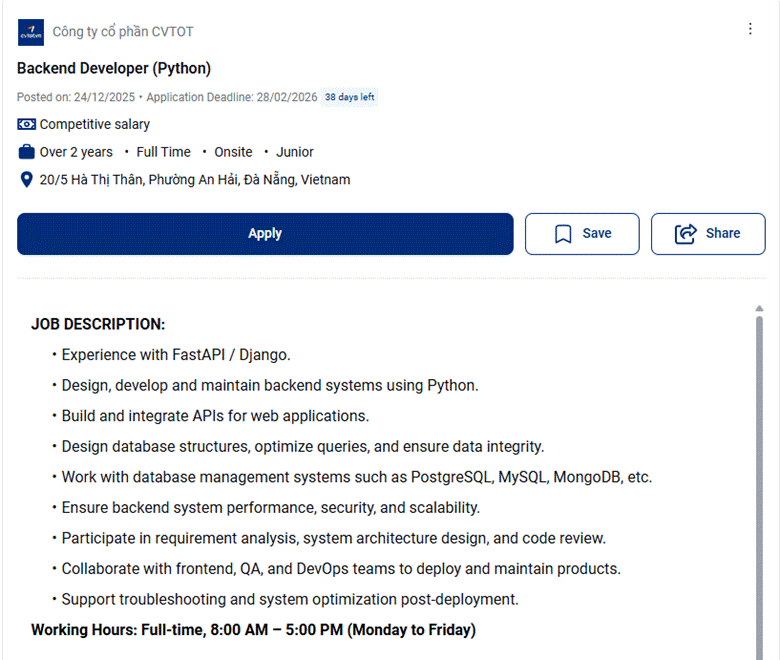Click the briefcase experience icon
Image resolution: width=780 pixels, height=660 pixels.
coord(27,153)
